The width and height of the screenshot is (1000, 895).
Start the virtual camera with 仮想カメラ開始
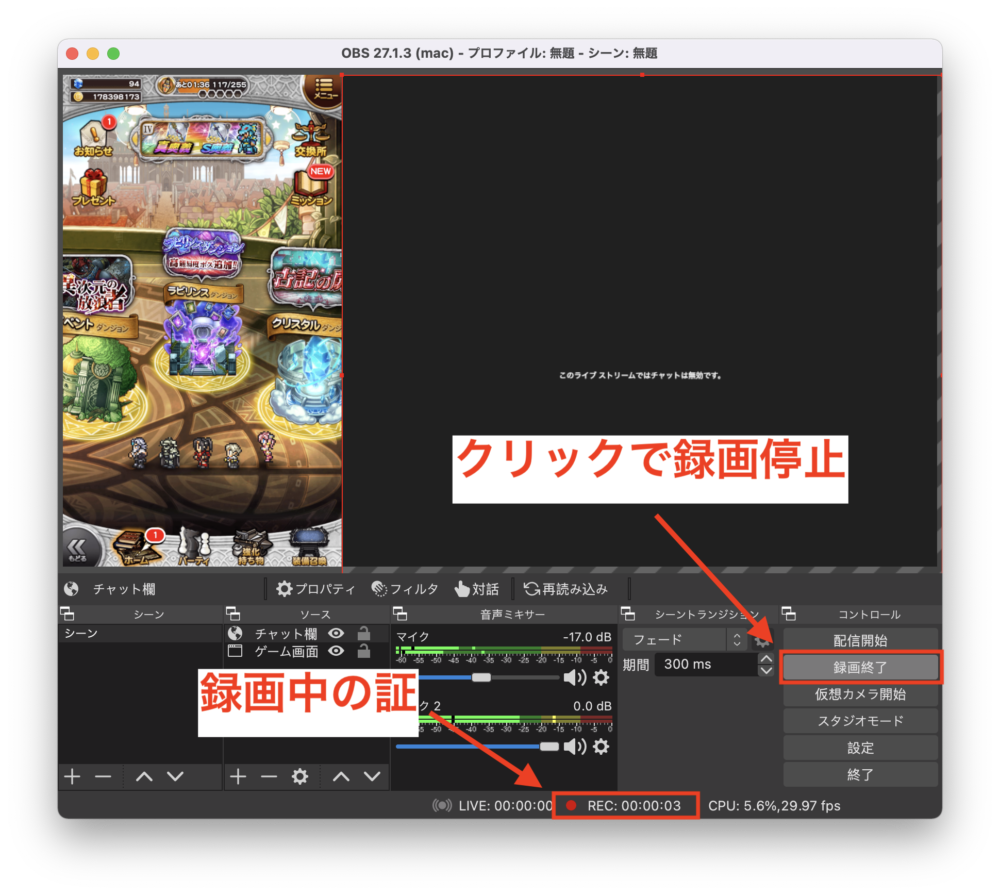pyautogui.click(x=860, y=694)
